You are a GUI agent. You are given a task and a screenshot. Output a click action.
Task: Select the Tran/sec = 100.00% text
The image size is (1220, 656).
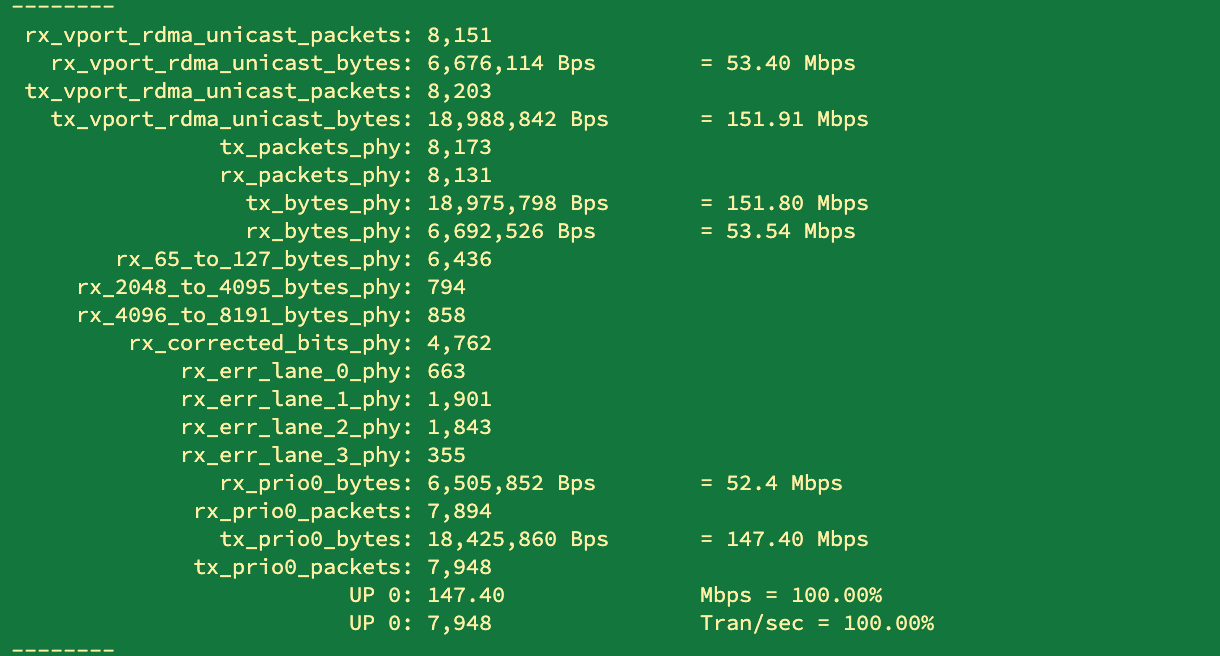click(816, 624)
